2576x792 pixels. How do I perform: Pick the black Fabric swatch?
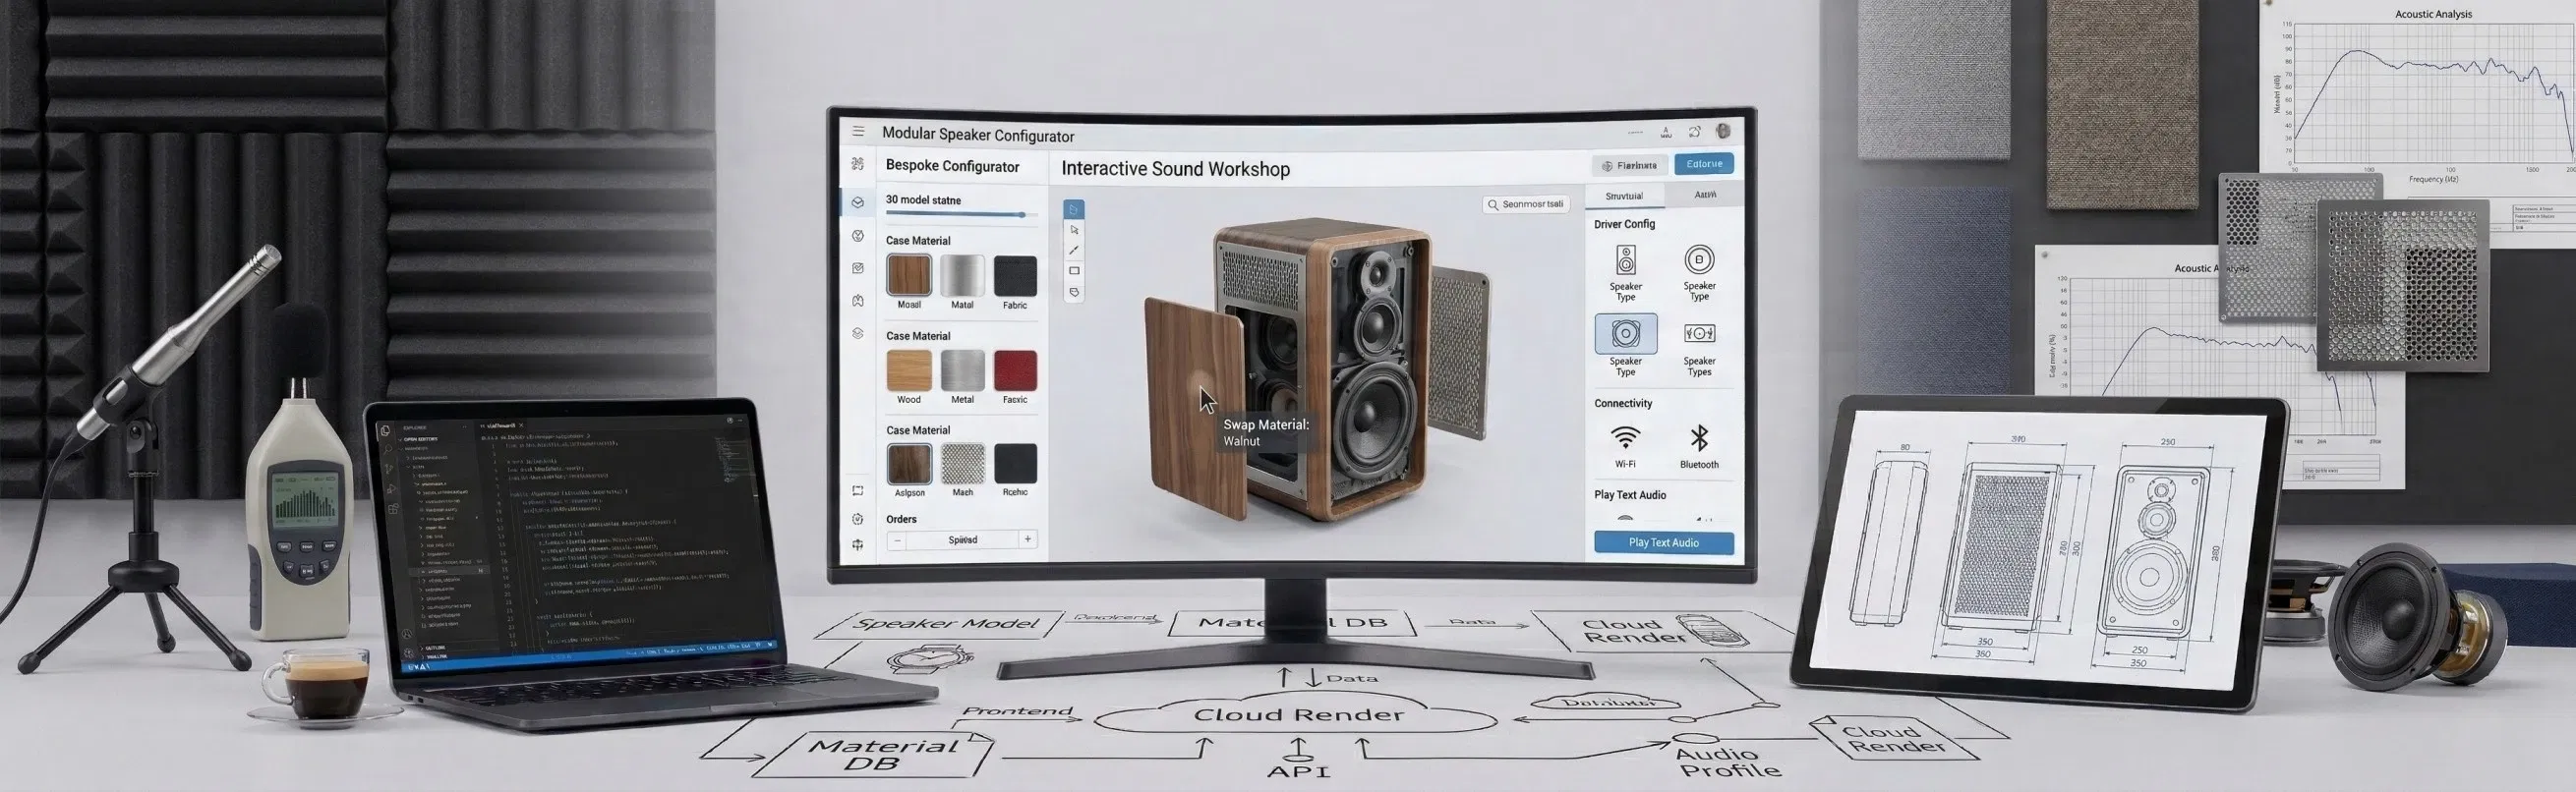coord(1015,275)
